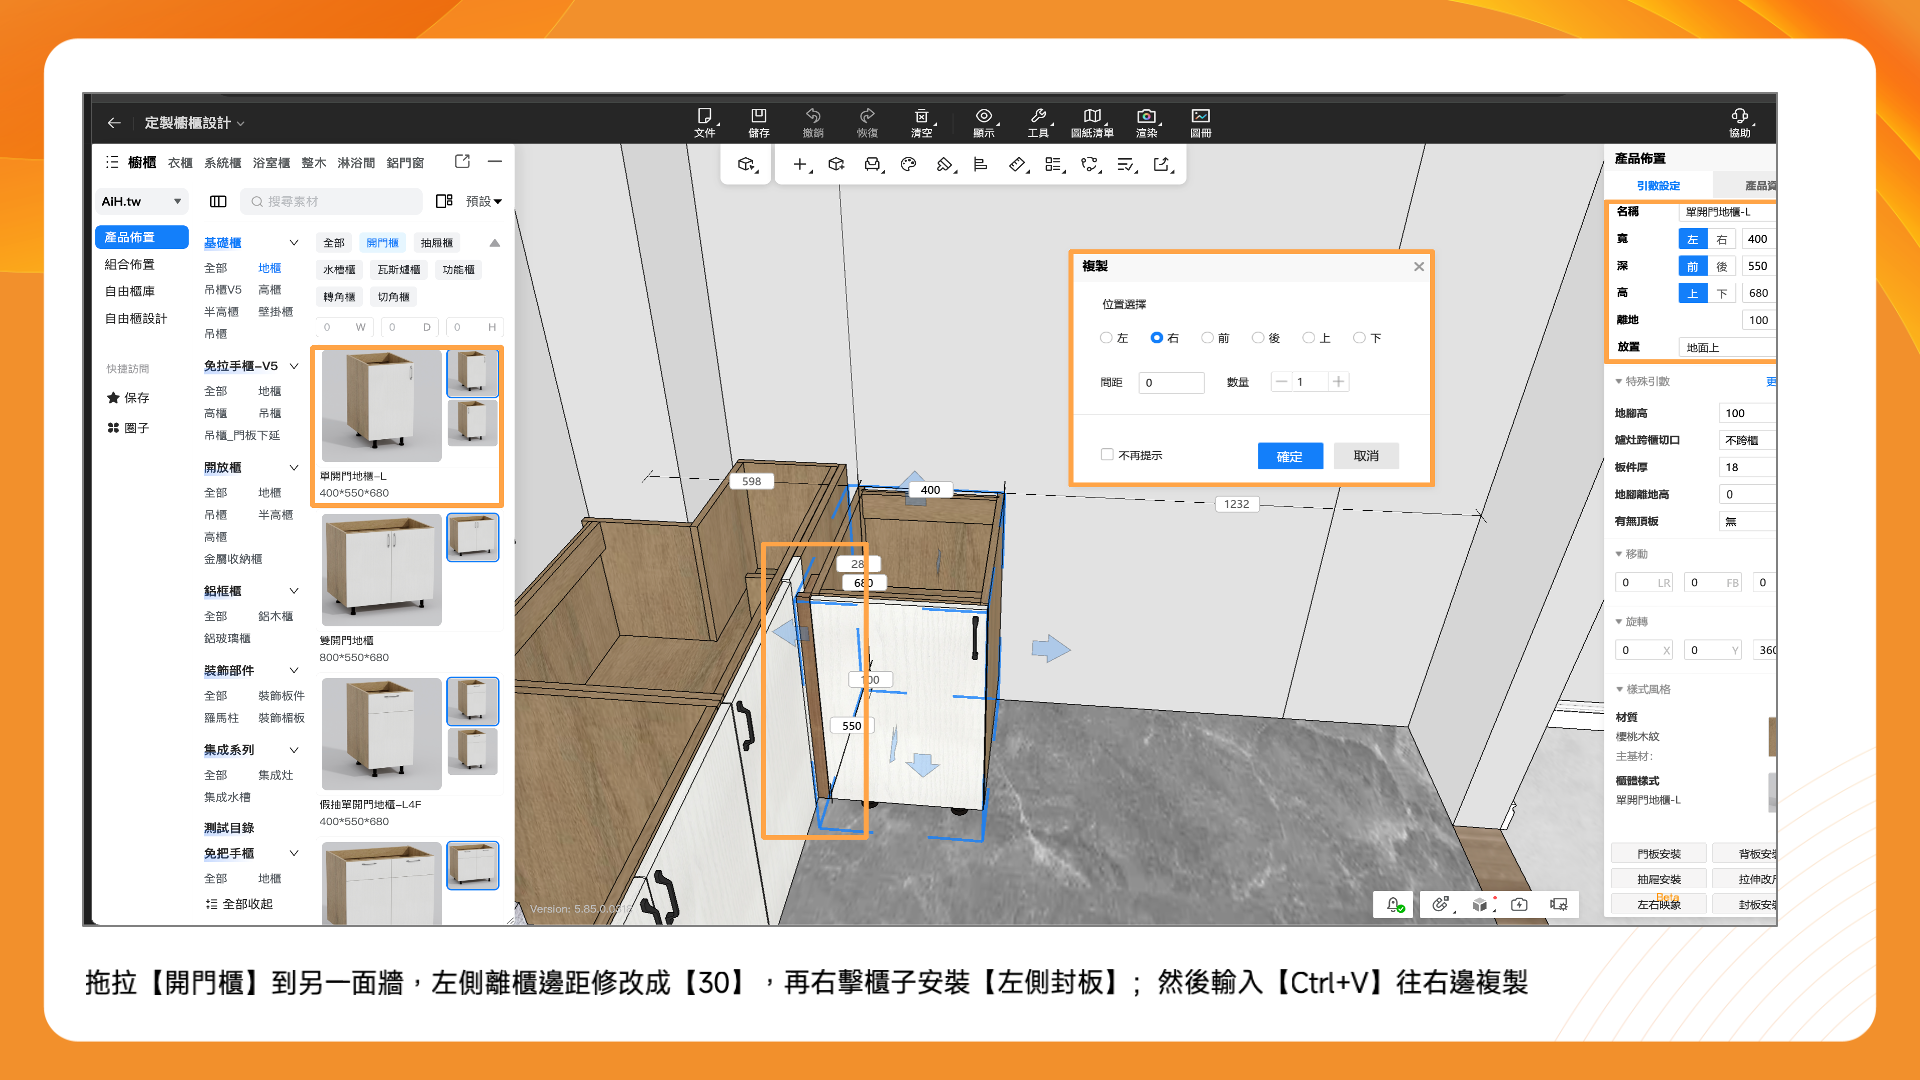Click the align tool icon
1920x1080 pixels.
(980, 164)
